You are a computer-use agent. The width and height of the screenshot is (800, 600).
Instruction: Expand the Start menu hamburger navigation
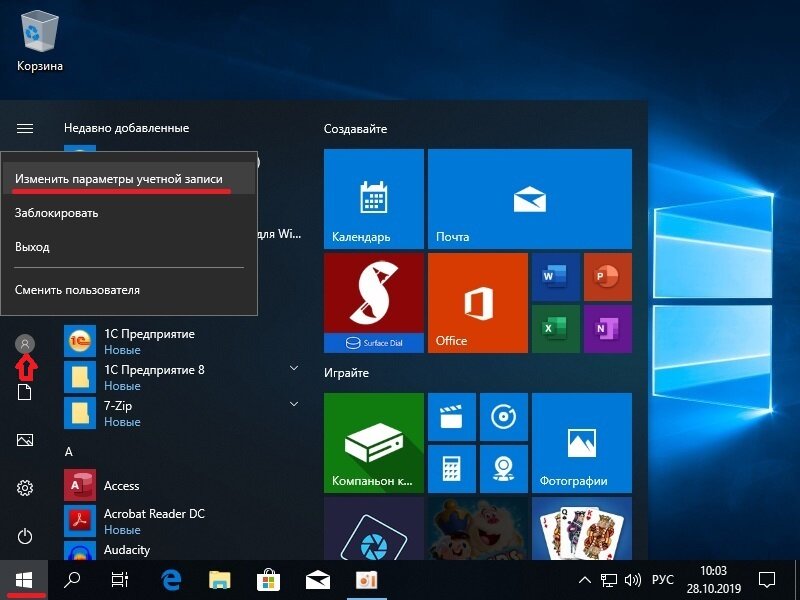click(24, 128)
